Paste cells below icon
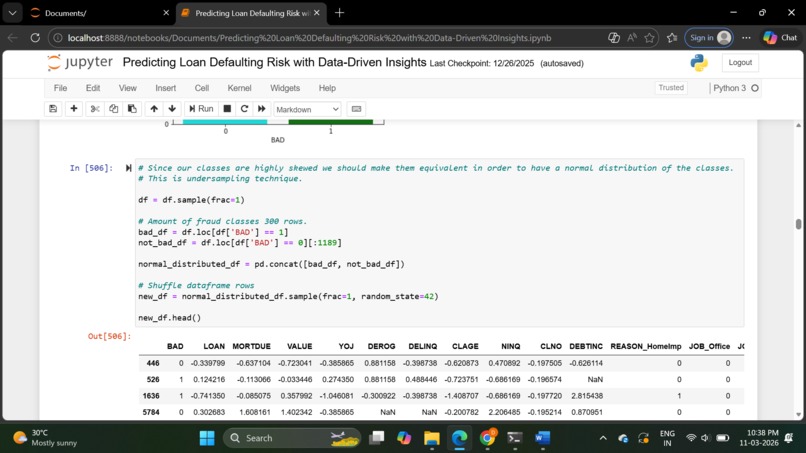This screenshot has height=453, width=806. pos(132,109)
